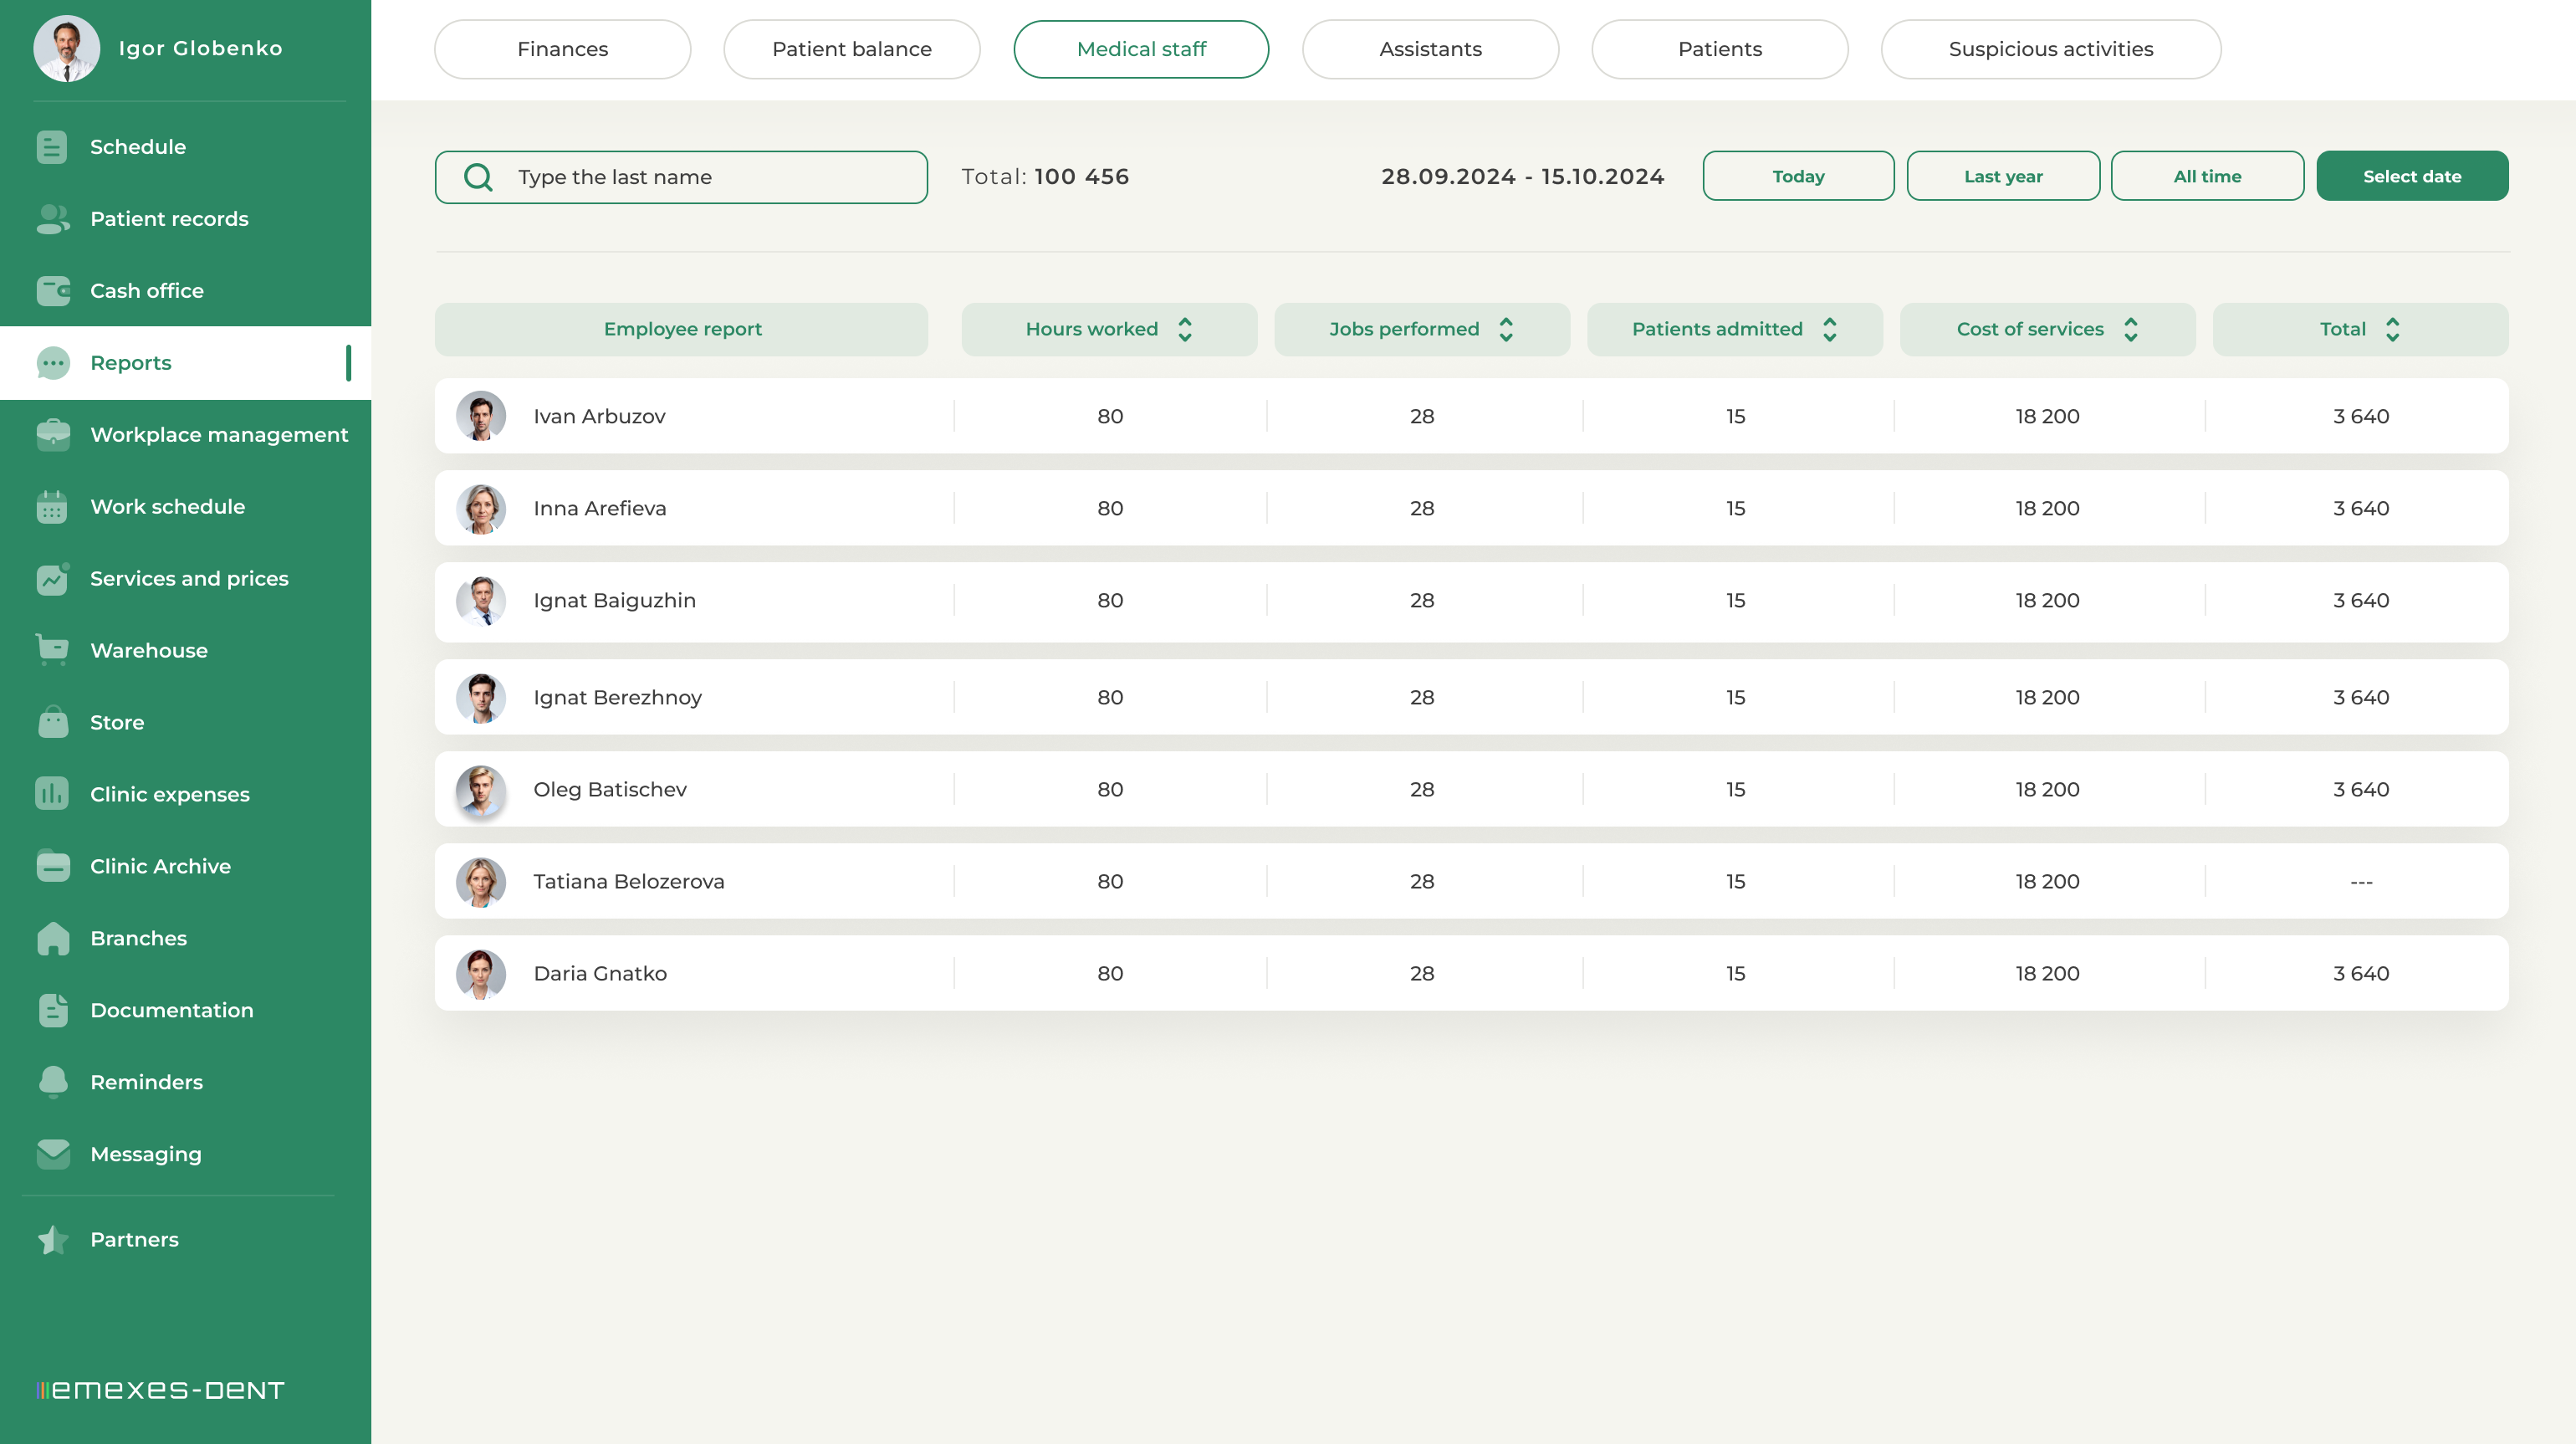Sort by the Total column arrows
Viewport: 2576px width, 1444px height.
[2393, 329]
